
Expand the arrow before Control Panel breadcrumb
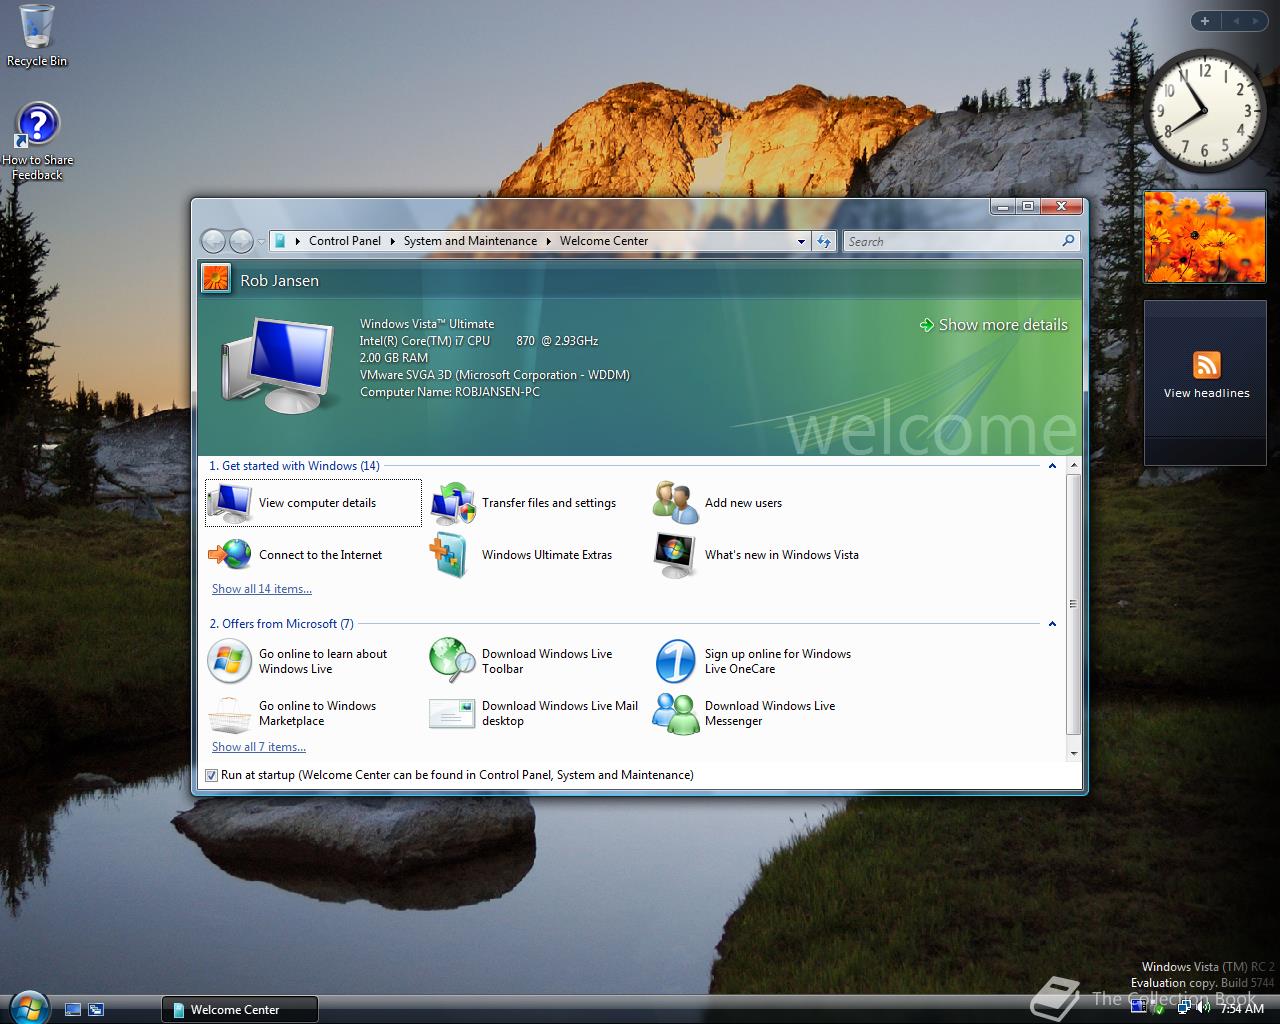coord(298,241)
